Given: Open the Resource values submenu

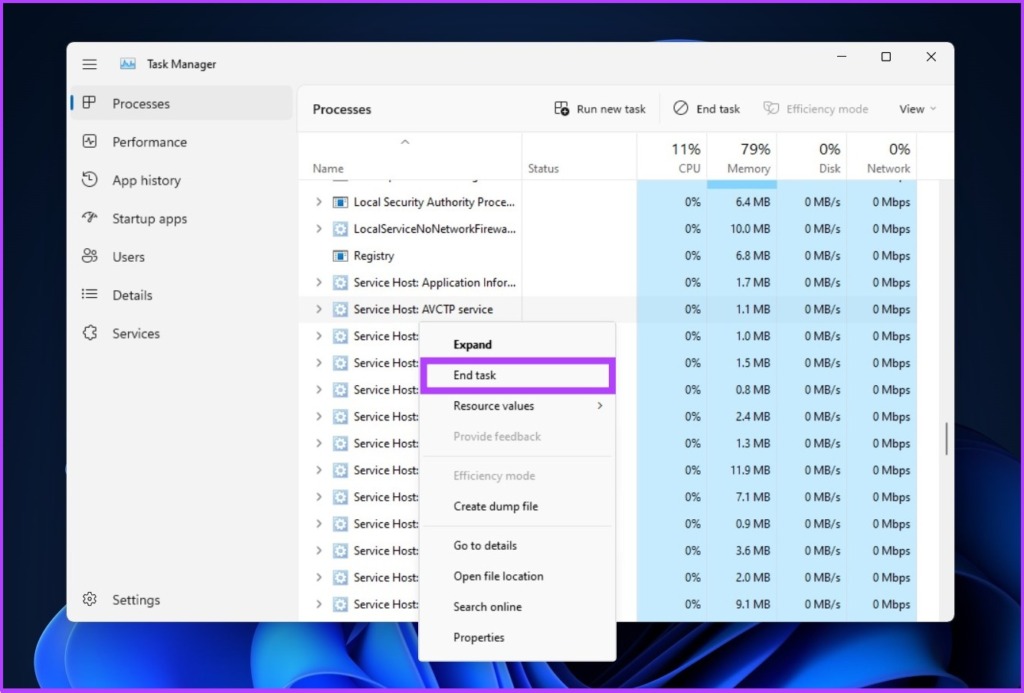Looking at the screenshot, I should pyautogui.click(x=517, y=406).
